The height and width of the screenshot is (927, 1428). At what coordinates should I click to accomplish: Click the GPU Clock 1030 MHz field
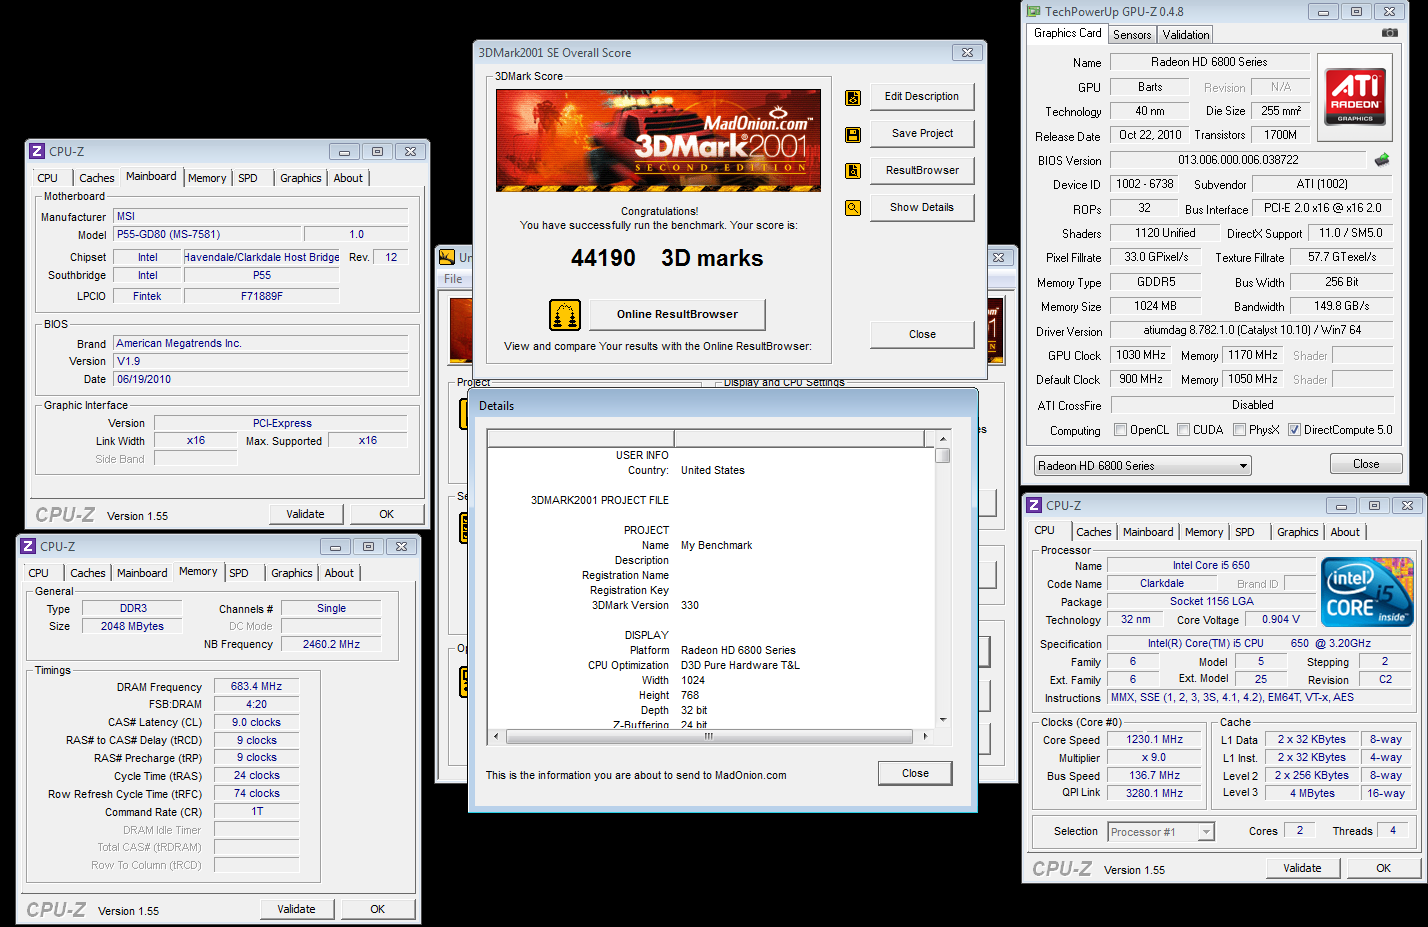[x=1141, y=355]
